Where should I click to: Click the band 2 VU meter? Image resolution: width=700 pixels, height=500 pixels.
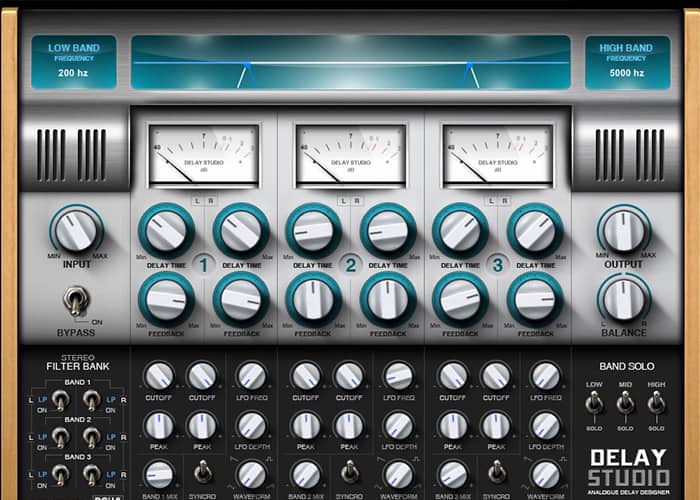click(351, 155)
